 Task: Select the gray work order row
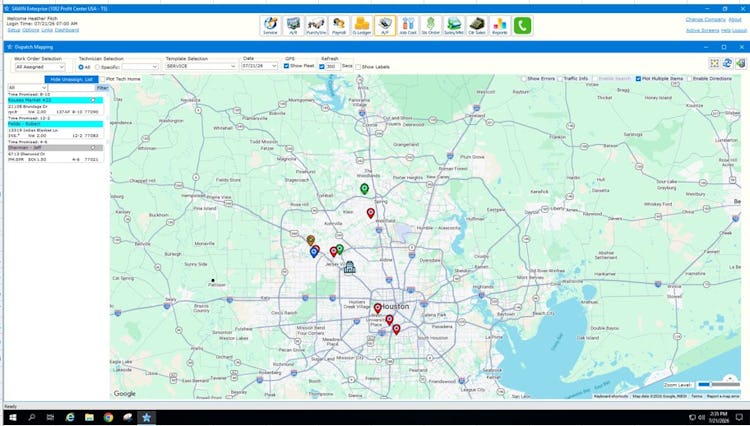pos(55,148)
